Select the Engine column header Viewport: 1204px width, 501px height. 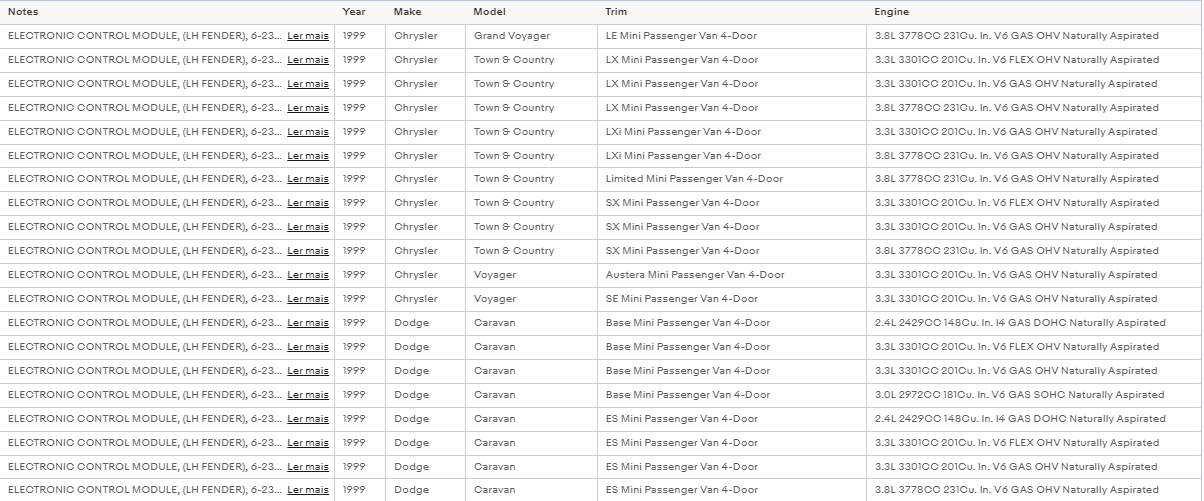tap(891, 12)
